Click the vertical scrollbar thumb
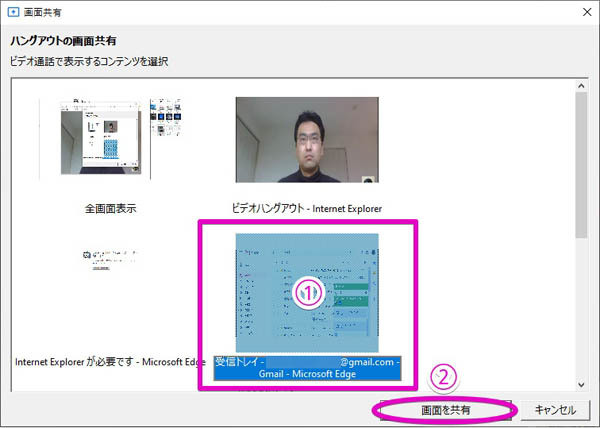 (582, 165)
